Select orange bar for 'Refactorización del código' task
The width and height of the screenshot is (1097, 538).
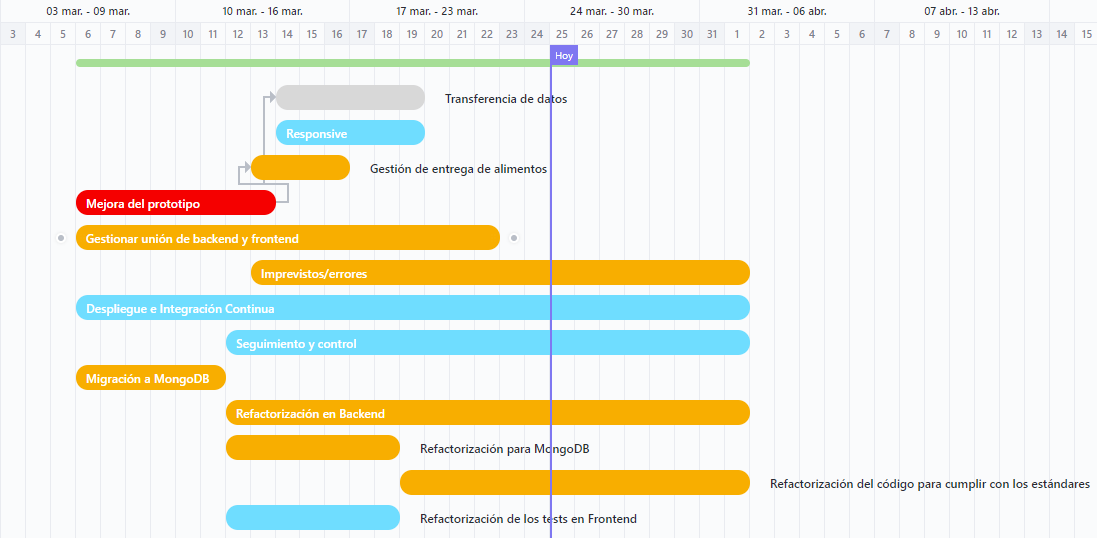click(575, 483)
